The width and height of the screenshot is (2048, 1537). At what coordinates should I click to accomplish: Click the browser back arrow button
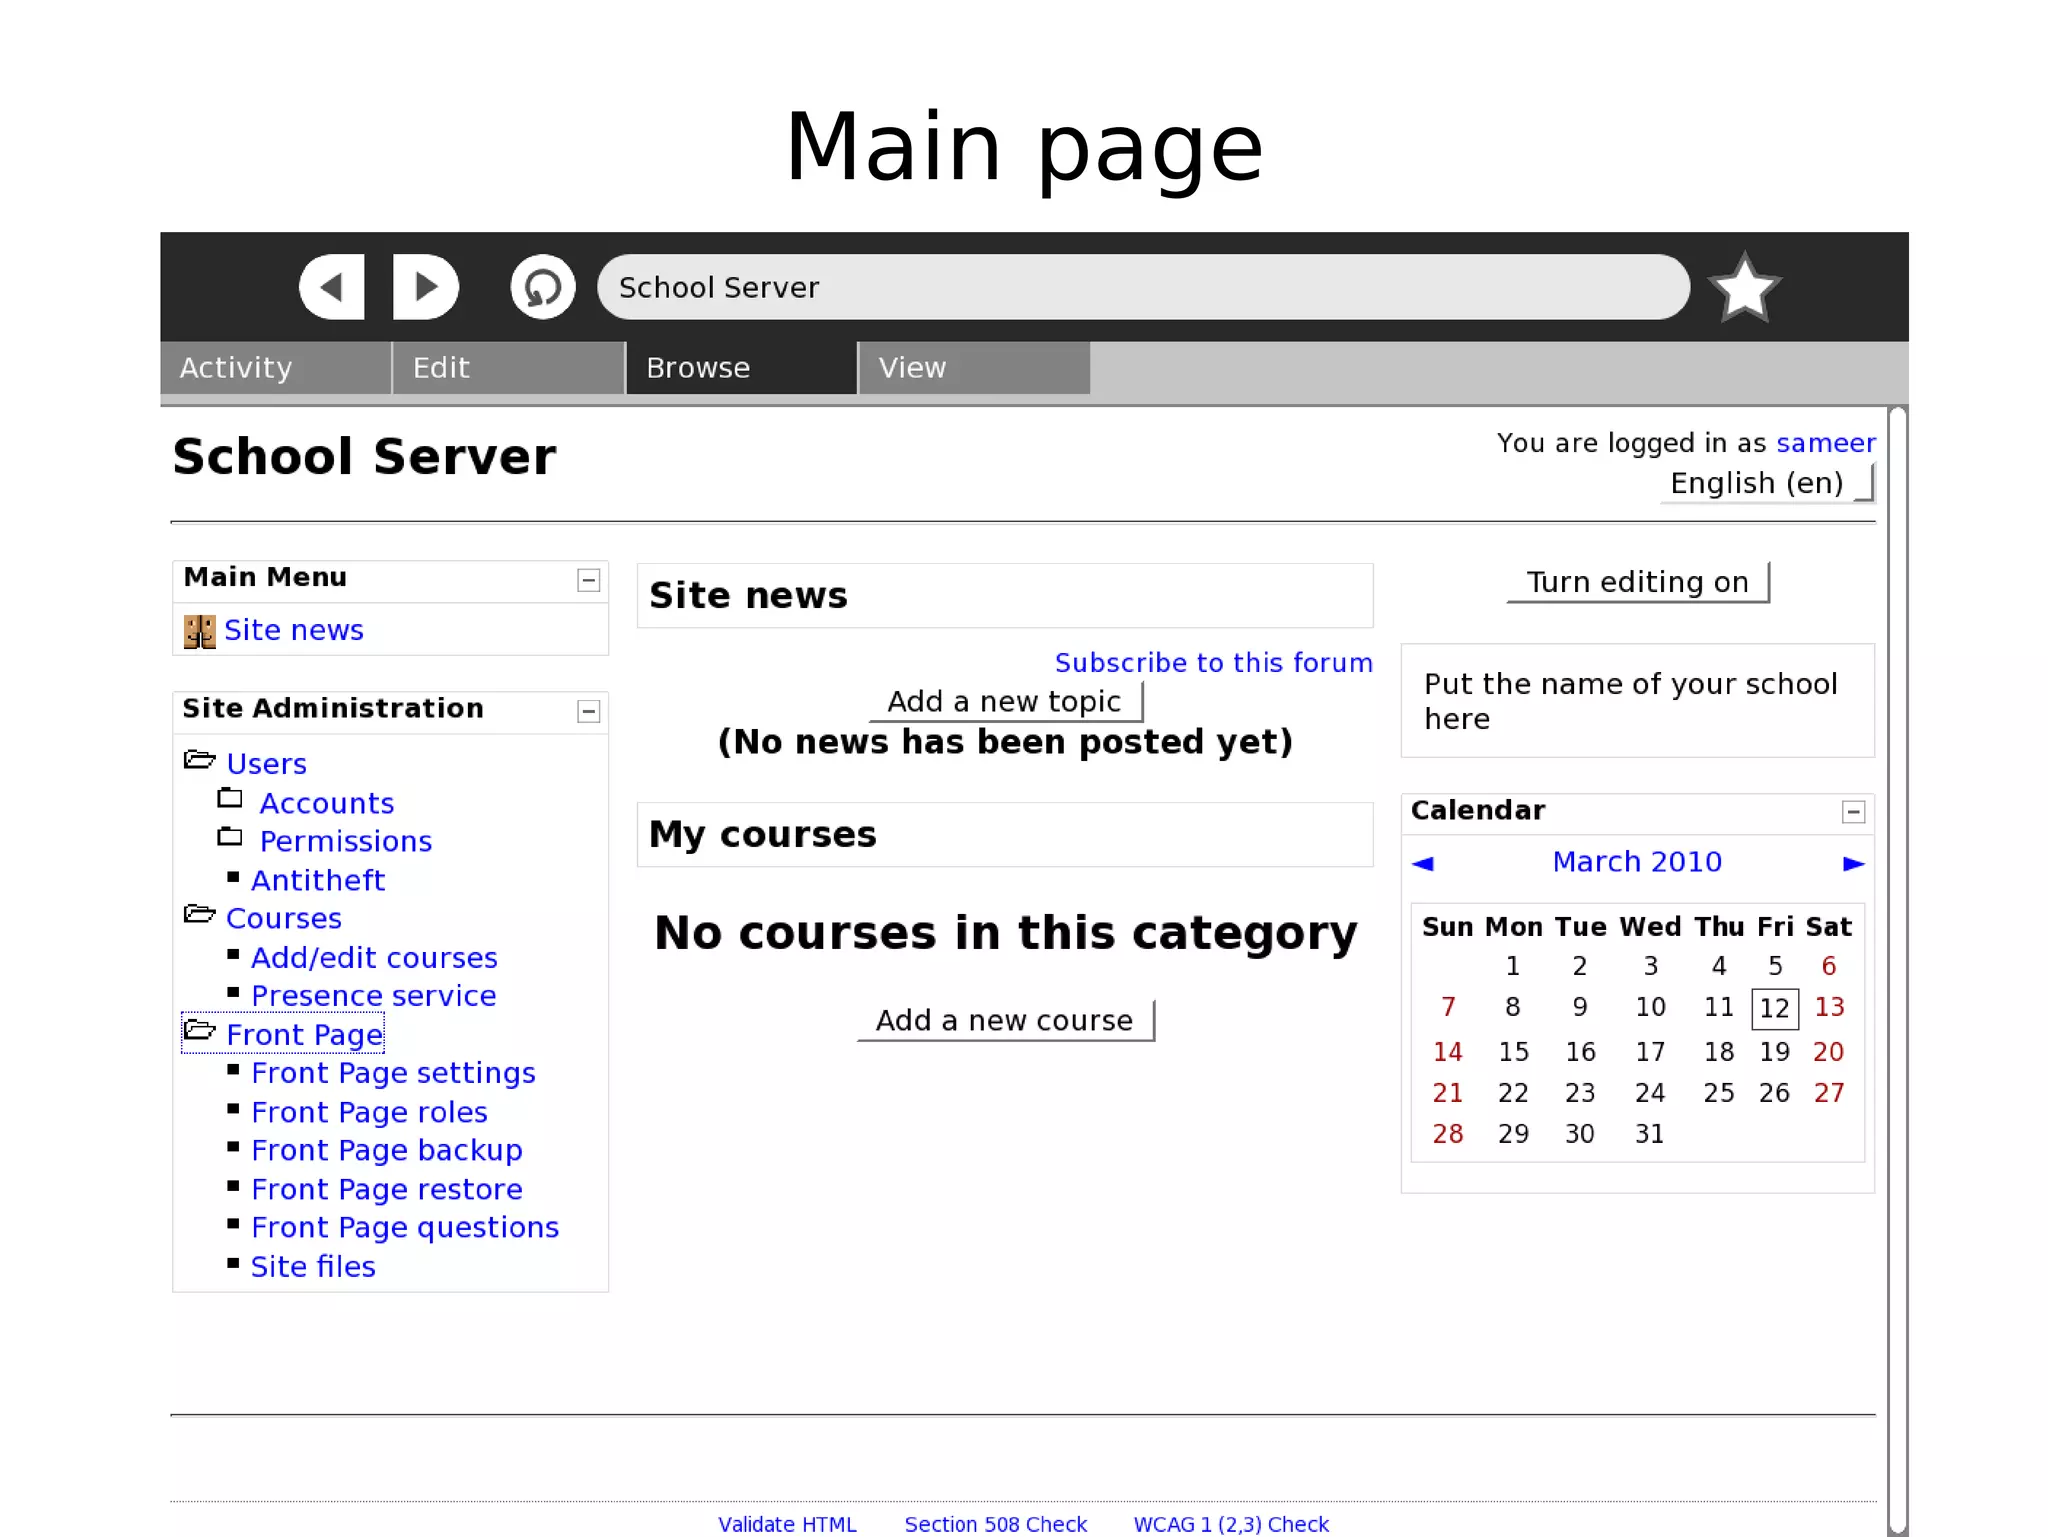332,287
